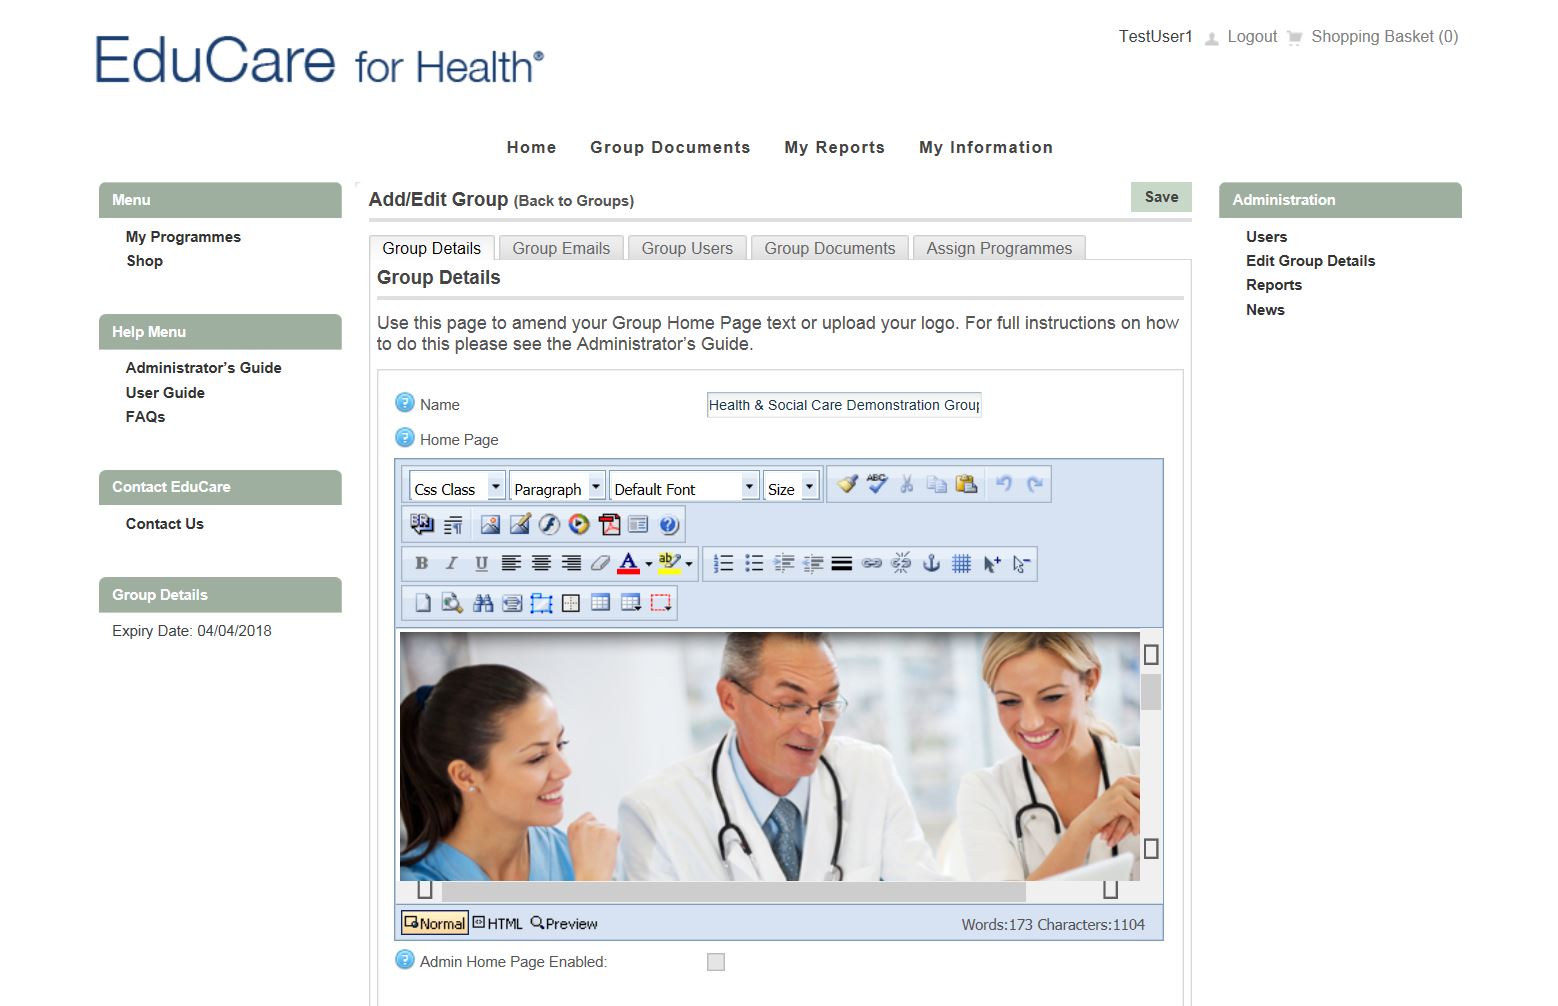Click the Paste clipboard icon
The image size is (1558, 1006).
966,484
